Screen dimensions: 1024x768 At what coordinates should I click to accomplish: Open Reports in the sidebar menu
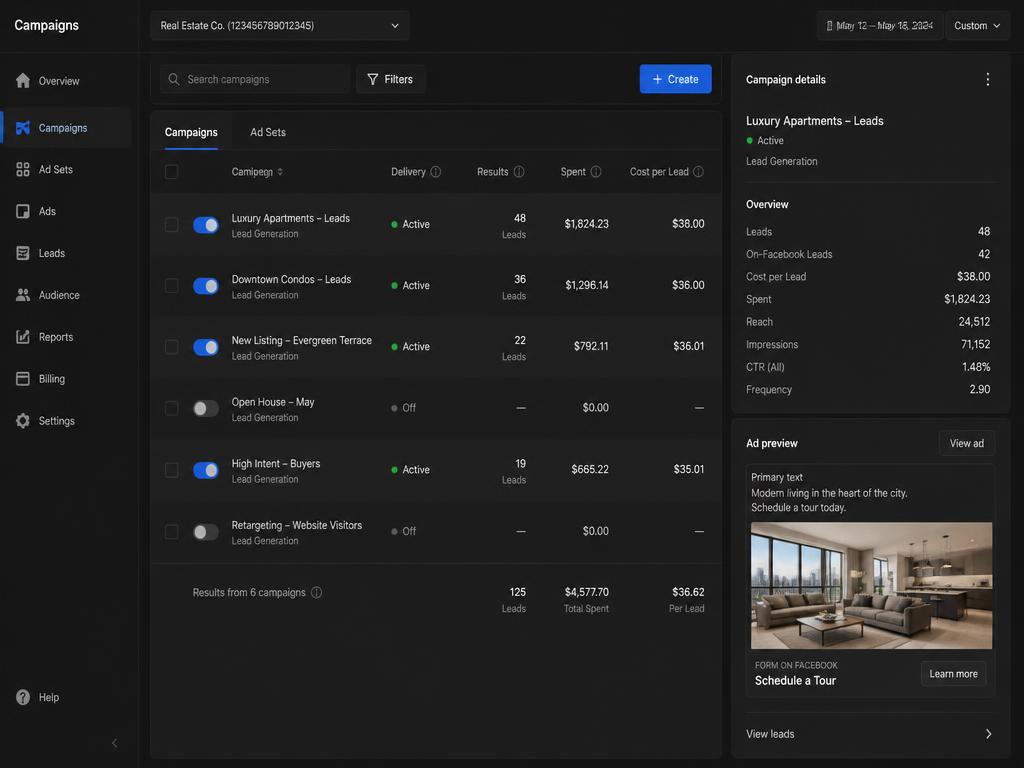click(67, 337)
